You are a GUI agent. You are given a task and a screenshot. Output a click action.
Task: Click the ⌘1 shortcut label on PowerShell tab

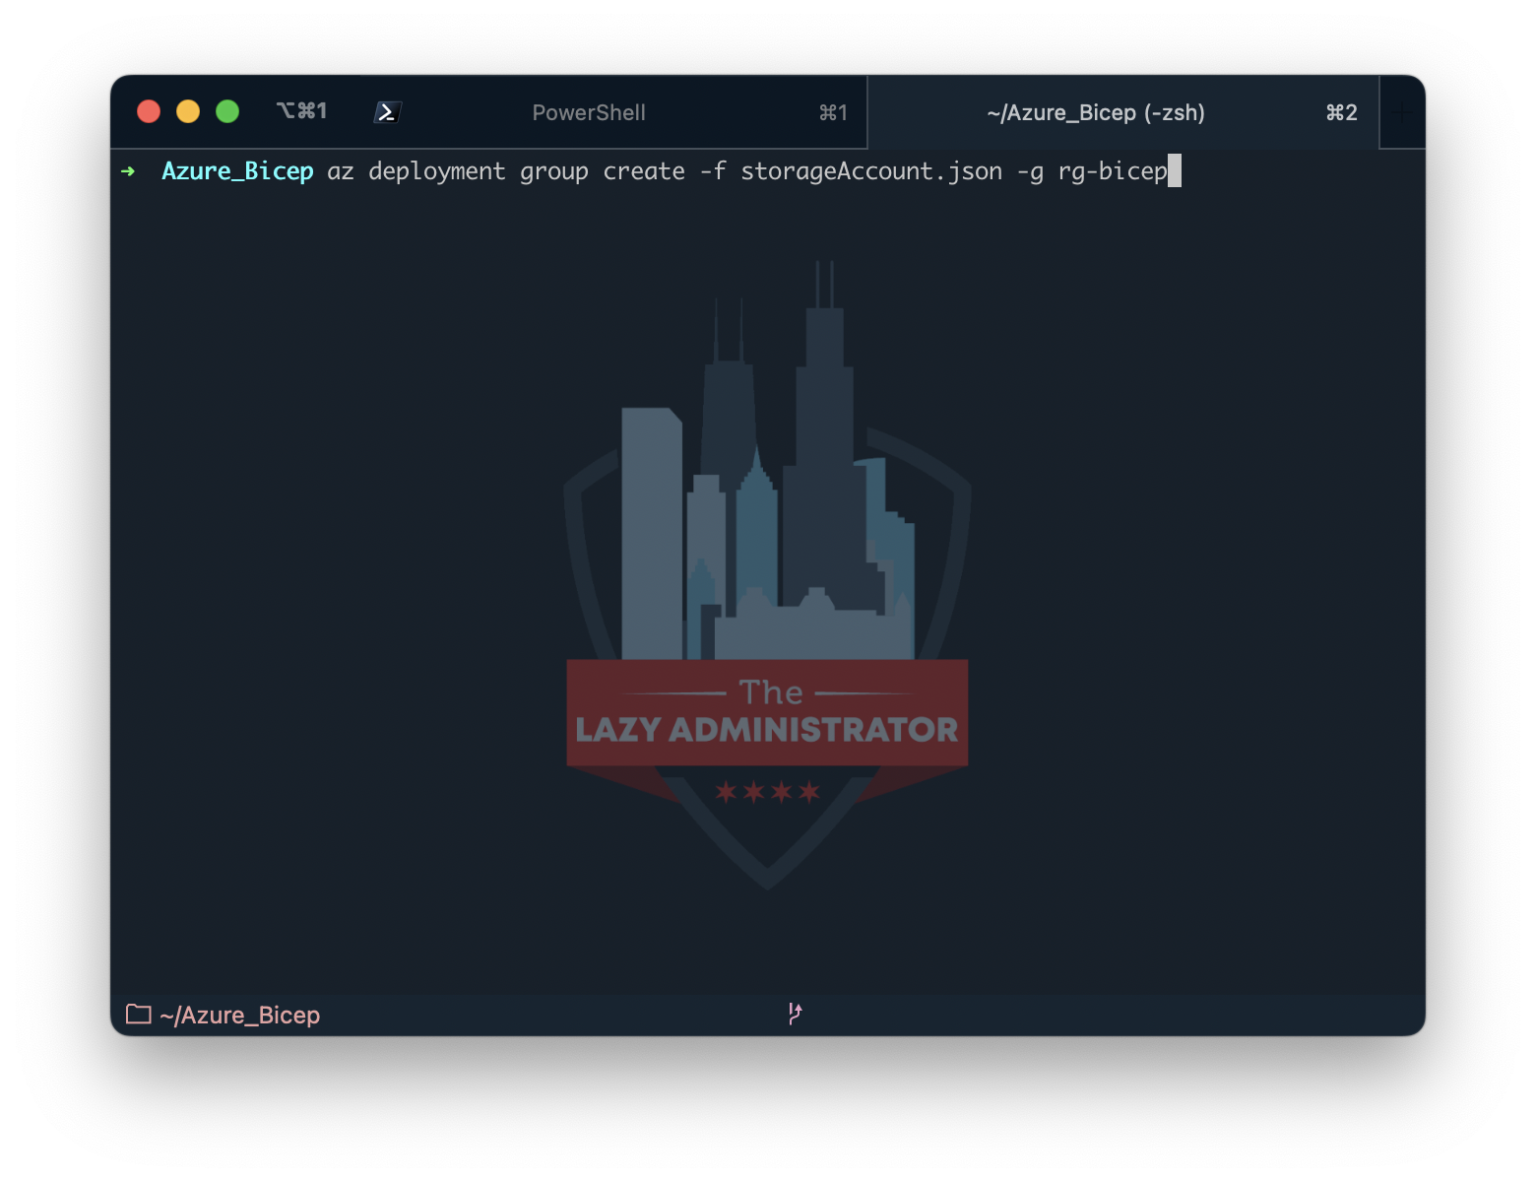[x=833, y=112]
